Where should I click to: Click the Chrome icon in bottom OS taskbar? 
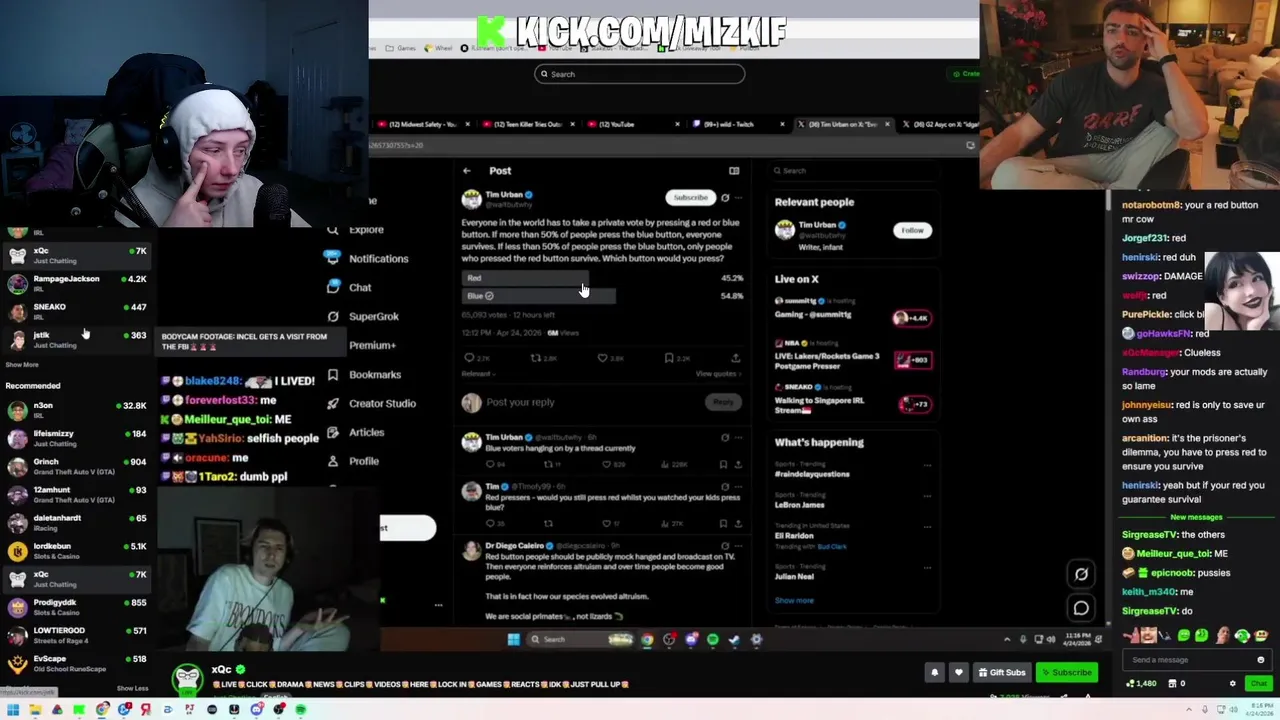tap(102, 710)
